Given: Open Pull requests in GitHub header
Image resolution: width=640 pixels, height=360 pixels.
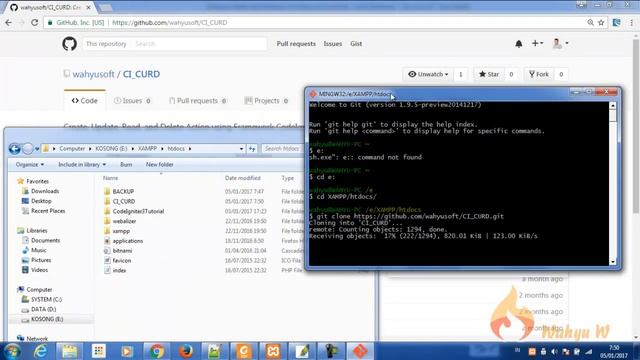Looking at the screenshot, I should point(296,44).
